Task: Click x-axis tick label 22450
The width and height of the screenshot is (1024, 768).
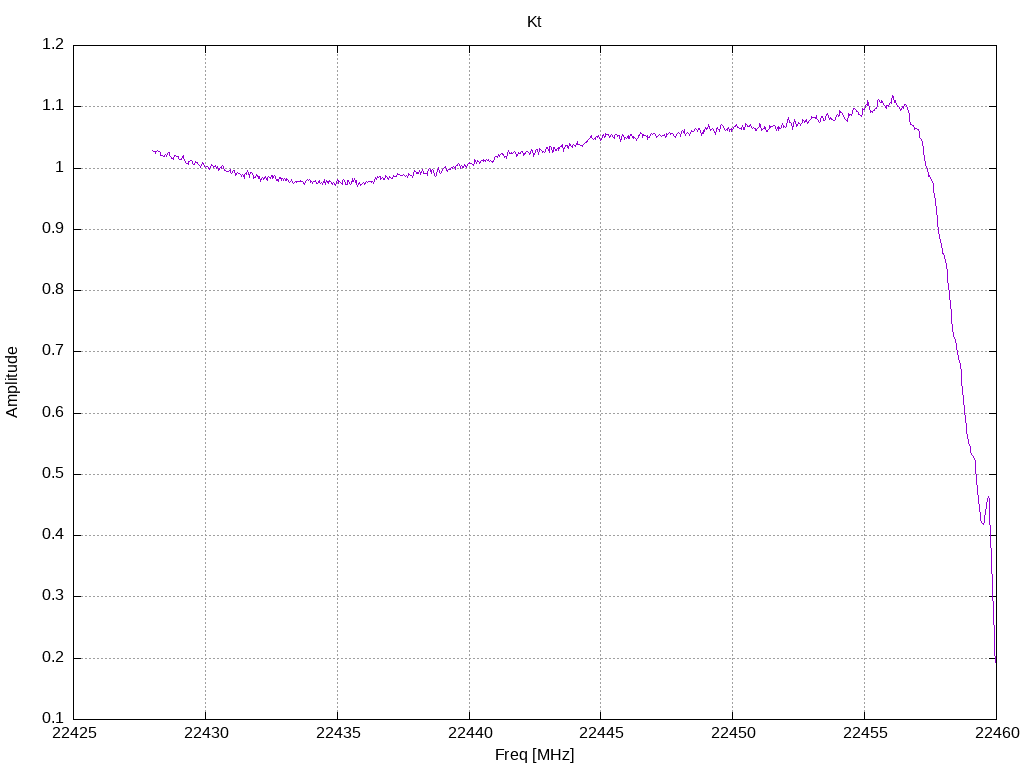Action: tap(733, 733)
